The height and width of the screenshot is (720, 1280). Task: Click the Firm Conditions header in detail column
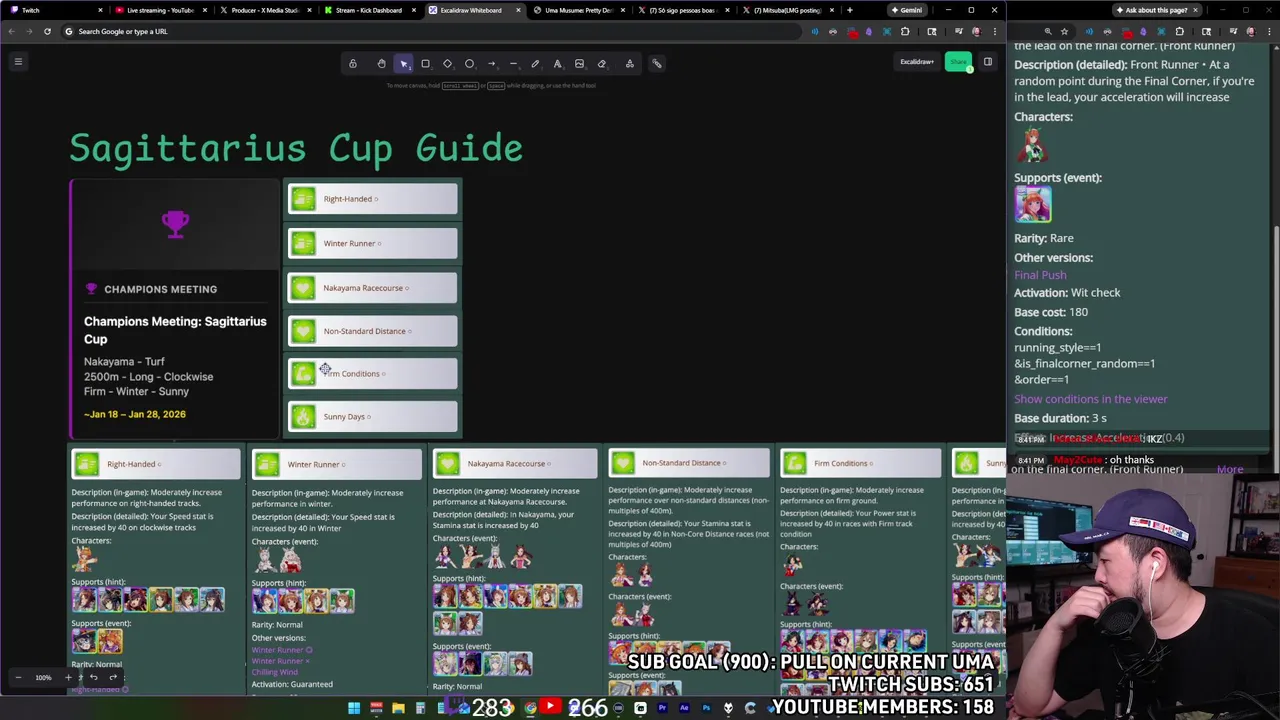tap(861, 463)
